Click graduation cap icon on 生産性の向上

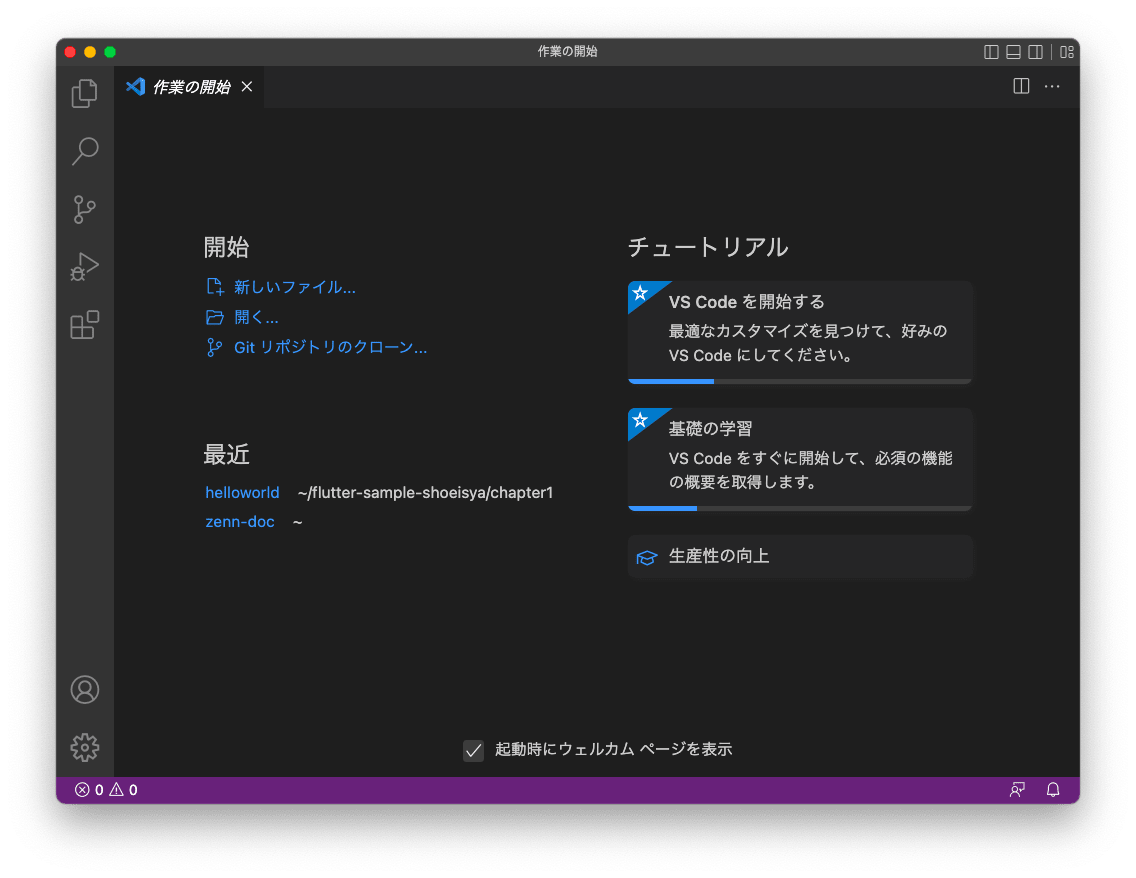click(646, 557)
